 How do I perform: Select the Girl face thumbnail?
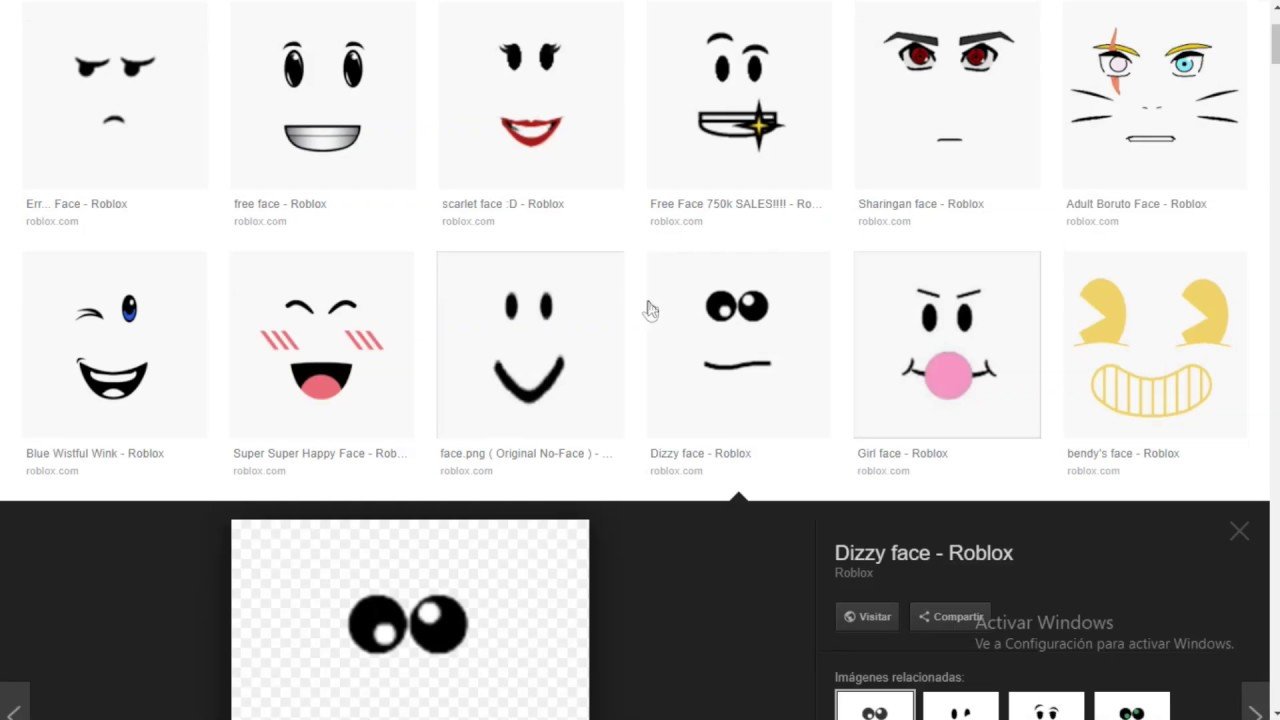click(x=947, y=345)
